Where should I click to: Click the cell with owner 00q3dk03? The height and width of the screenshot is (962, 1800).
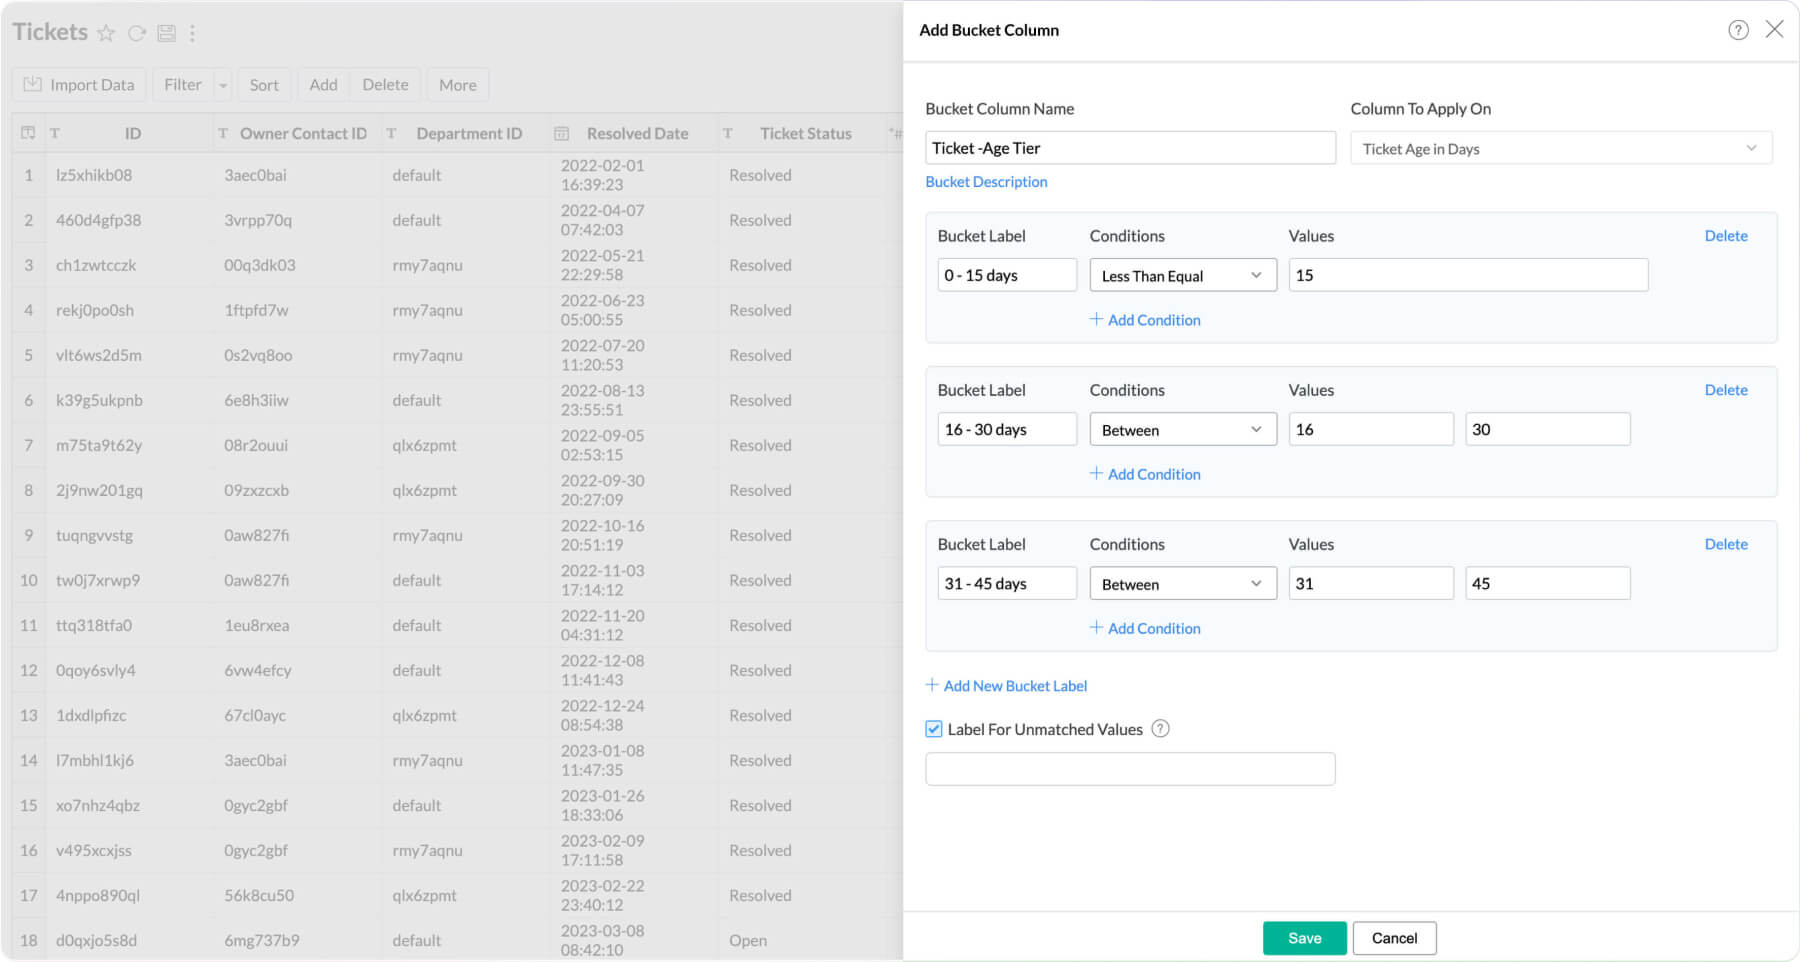[260, 265]
